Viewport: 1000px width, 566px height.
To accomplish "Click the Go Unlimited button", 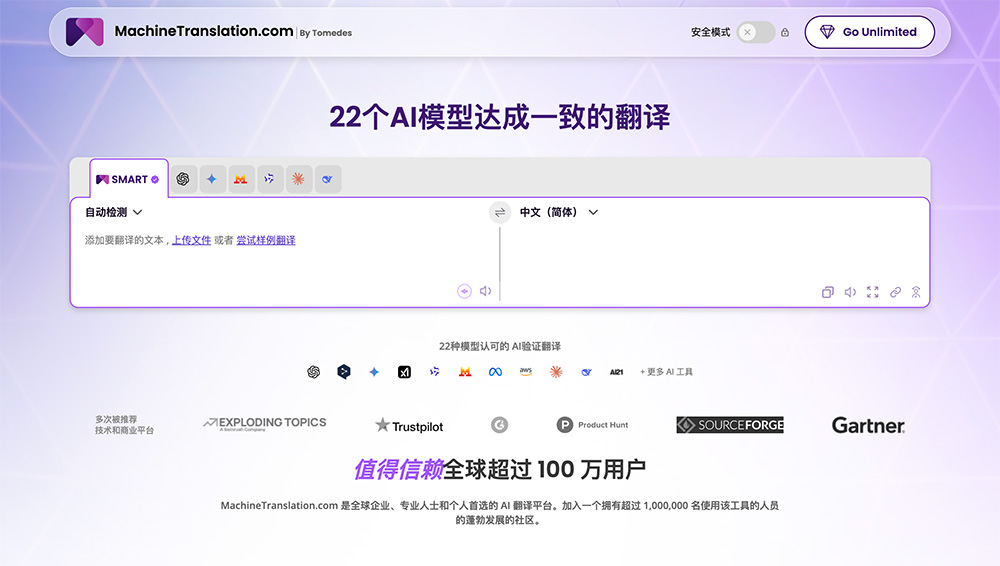I will pyautogui.click(x=869, y=32).
